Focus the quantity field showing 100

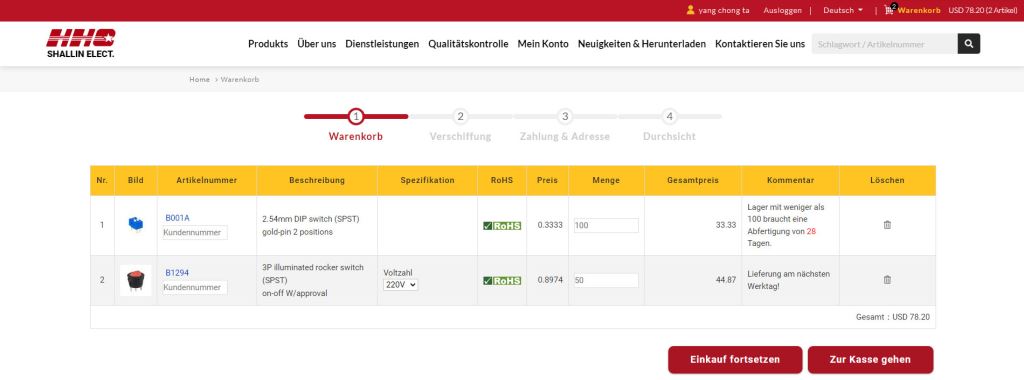pyautogui.click(x=606, y=225)
